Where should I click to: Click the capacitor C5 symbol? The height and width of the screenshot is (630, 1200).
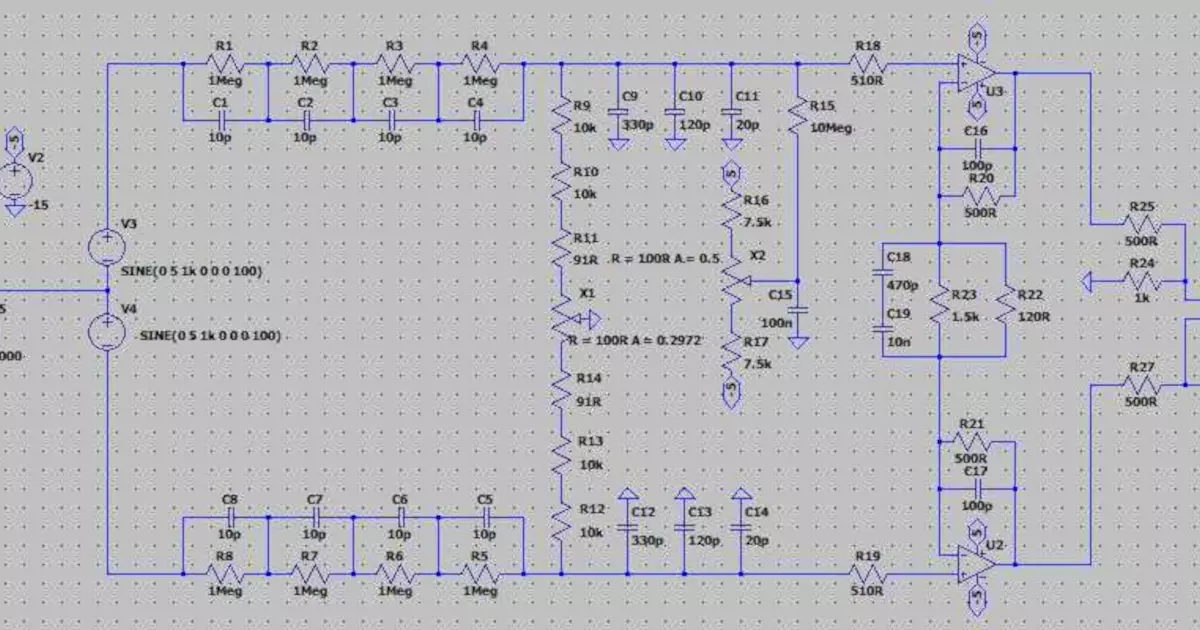[x=485, y=517]
